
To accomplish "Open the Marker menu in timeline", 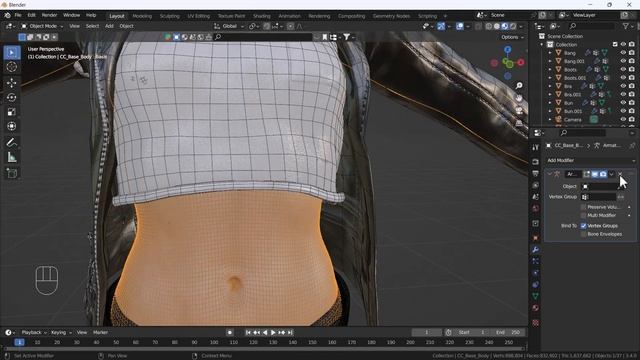I will 100,333.
